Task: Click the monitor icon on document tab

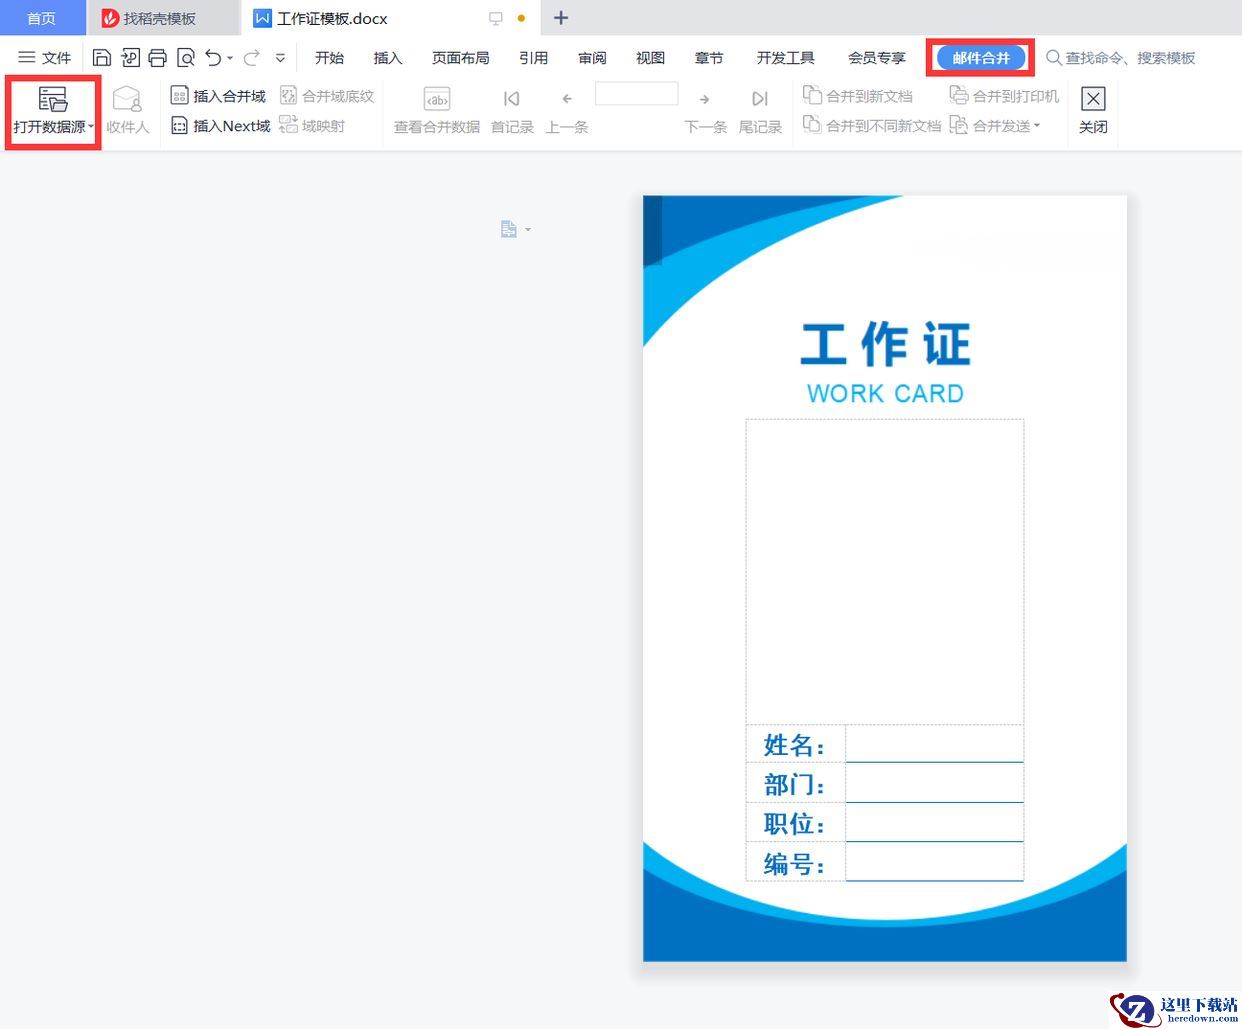Action: click(495, 18)
